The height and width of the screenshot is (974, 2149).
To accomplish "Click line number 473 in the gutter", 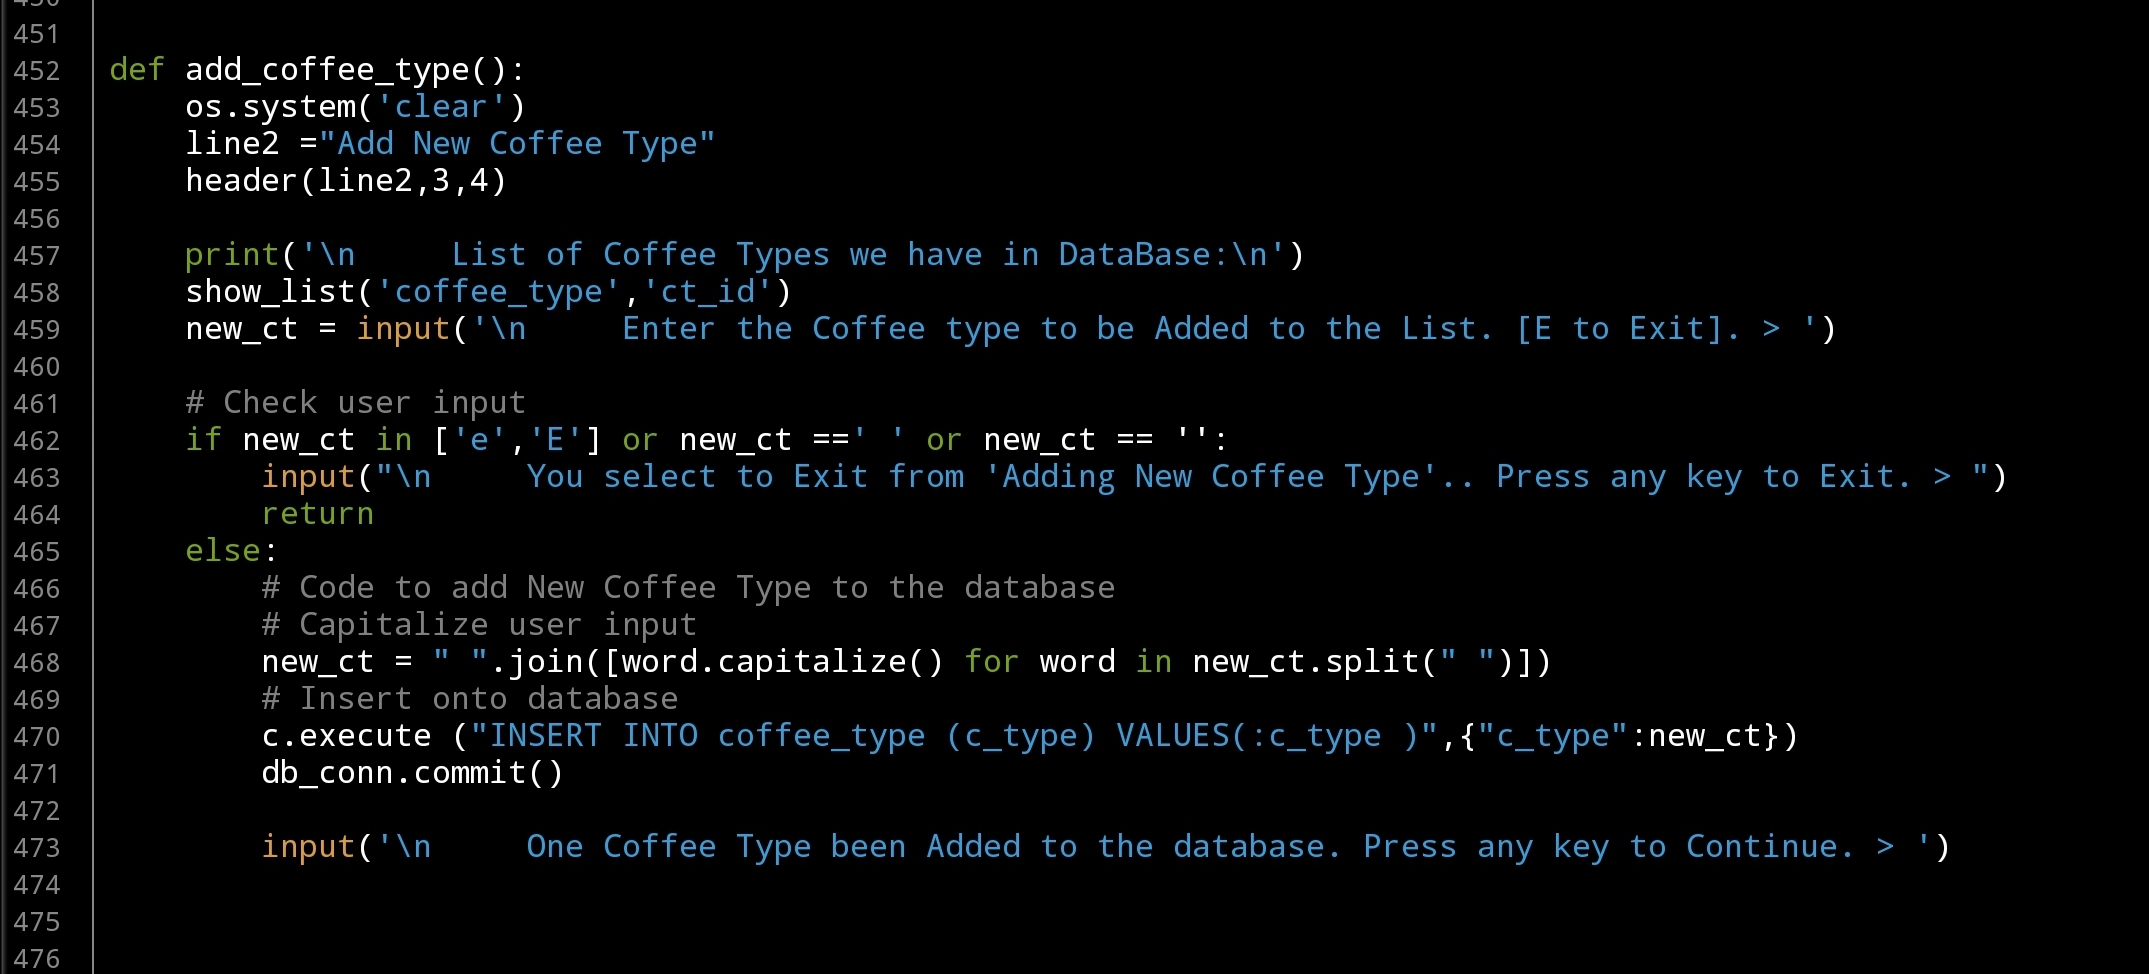I will (x=37, y=848).
